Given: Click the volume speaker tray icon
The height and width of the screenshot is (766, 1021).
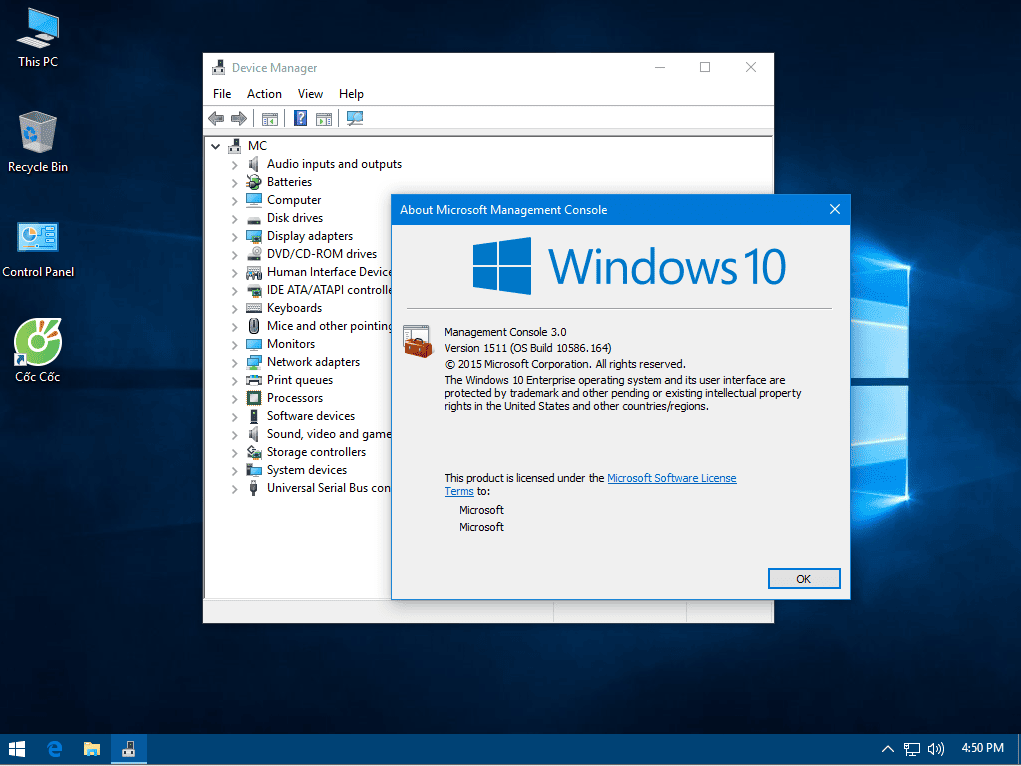Looking at the screenshot, I should pos(936,749).
